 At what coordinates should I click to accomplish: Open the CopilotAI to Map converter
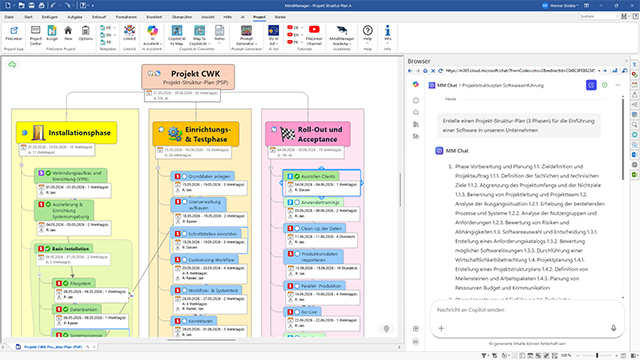pos(177,30)
